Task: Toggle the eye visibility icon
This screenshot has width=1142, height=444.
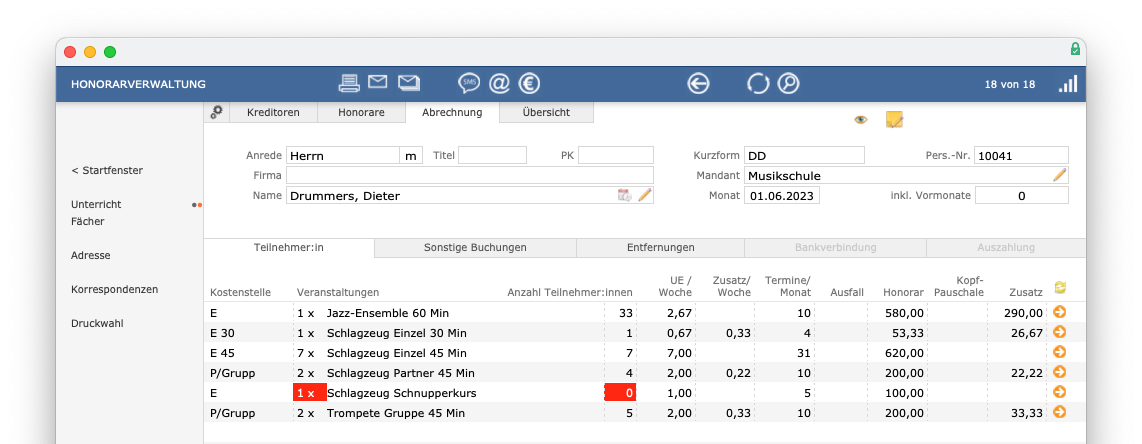Action: (x=861, y=120)
